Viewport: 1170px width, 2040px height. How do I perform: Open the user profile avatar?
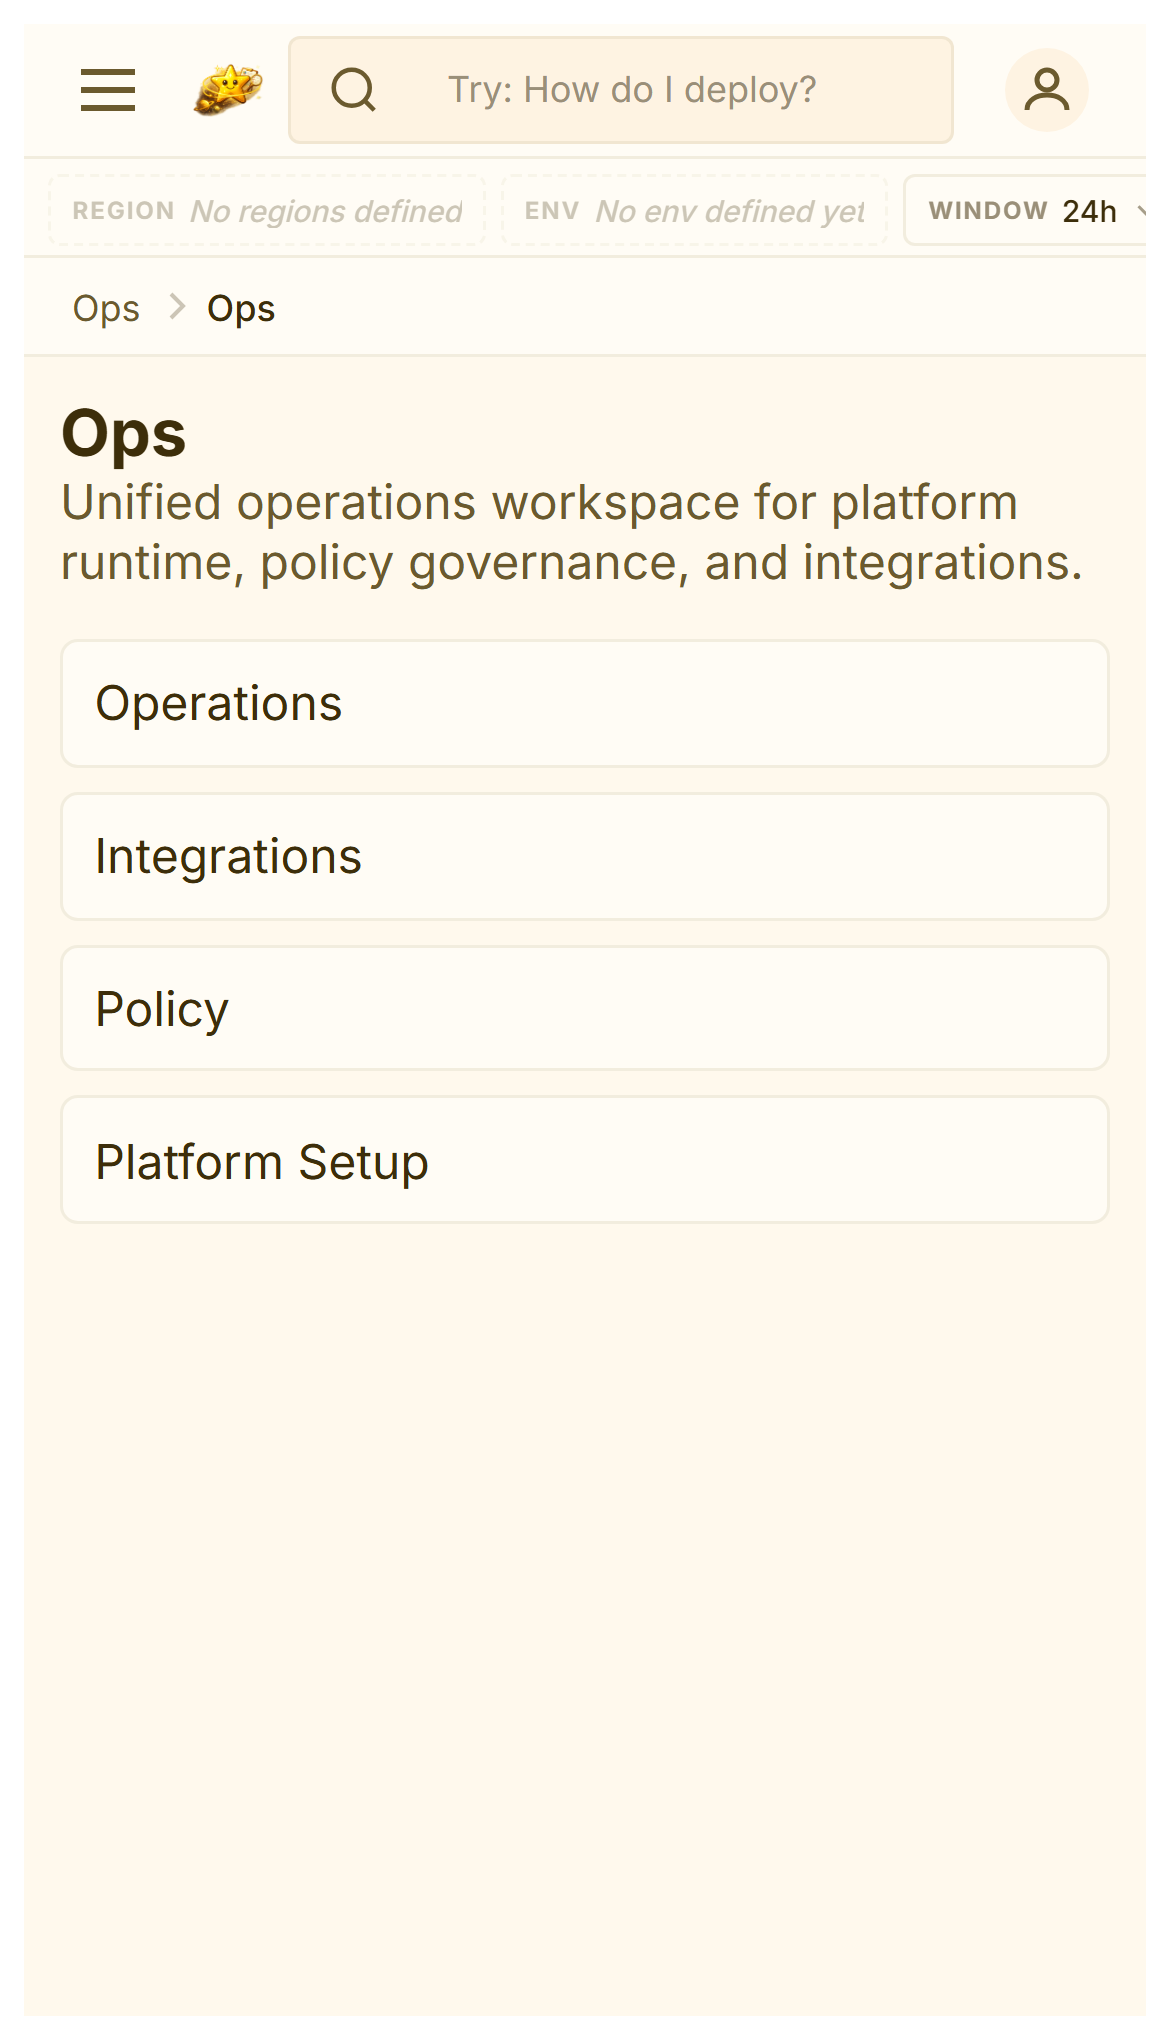point(1046,90)
